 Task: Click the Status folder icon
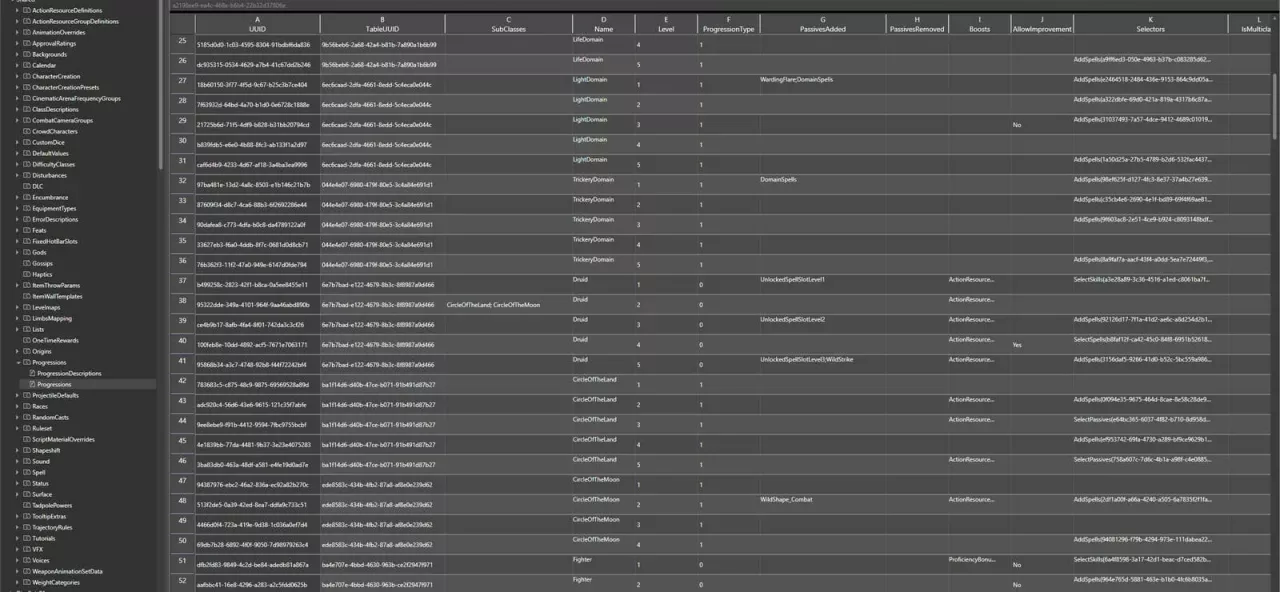27,483
